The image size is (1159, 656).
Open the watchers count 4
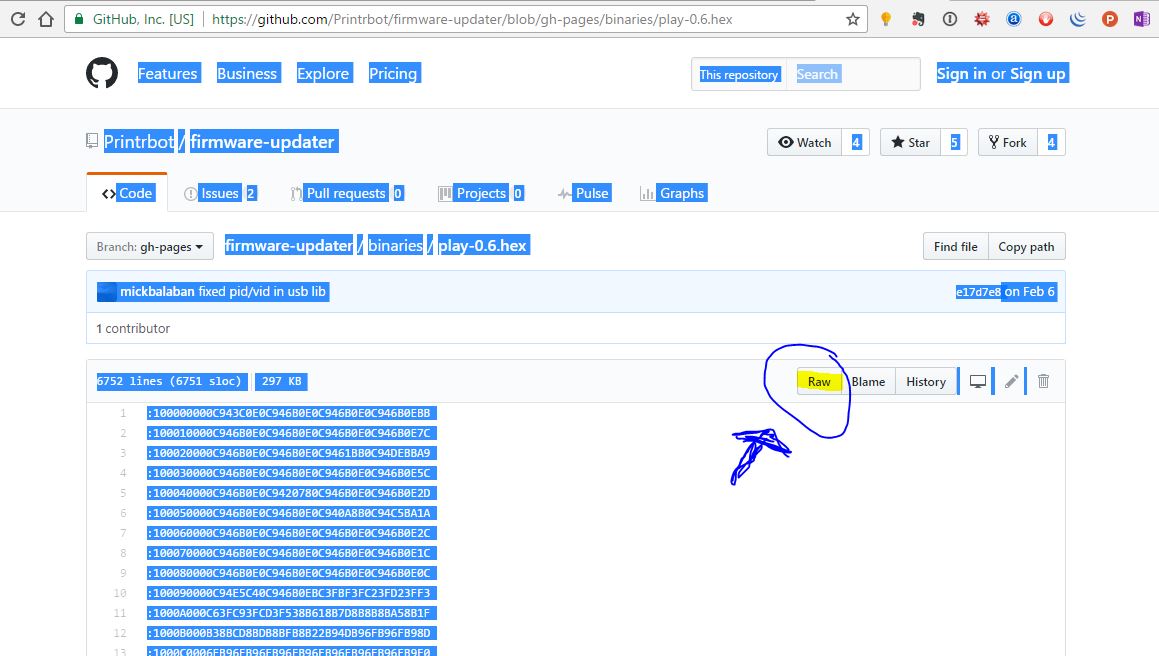click(856, 142)
